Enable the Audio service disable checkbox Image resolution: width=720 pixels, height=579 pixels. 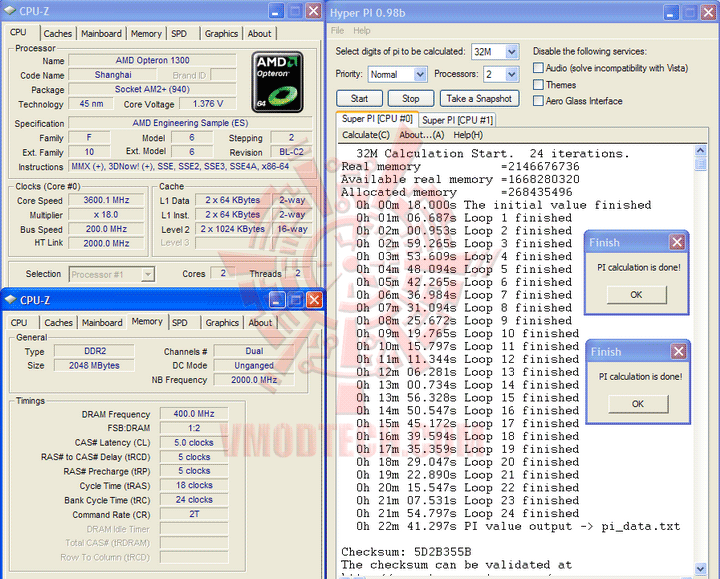pos(538,68)
